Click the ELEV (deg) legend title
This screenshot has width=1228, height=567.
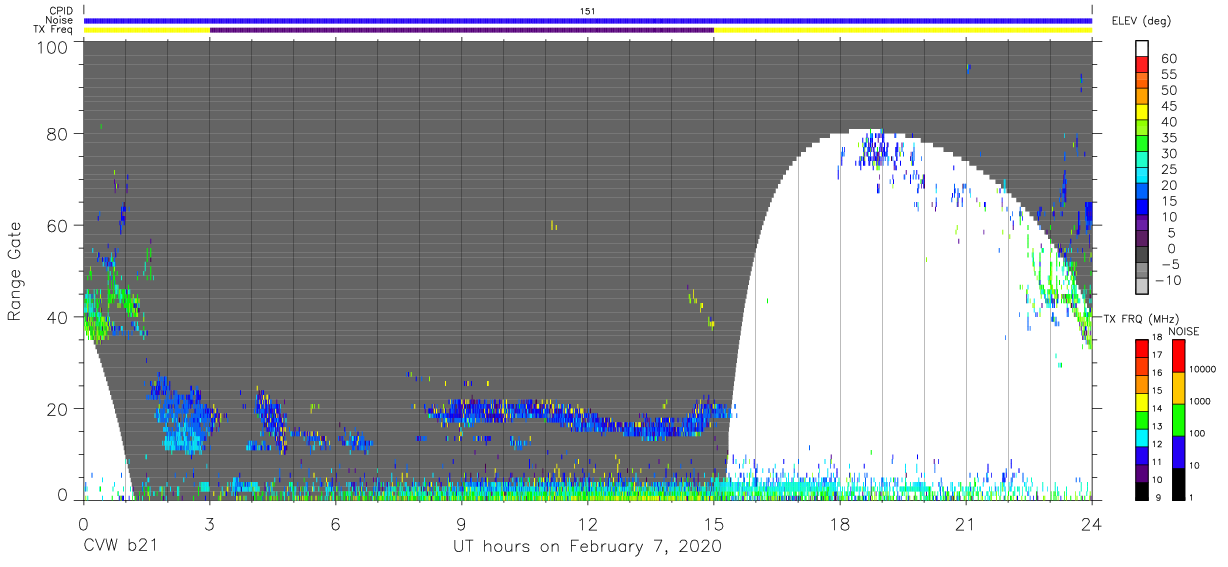tap(1140, 21)
